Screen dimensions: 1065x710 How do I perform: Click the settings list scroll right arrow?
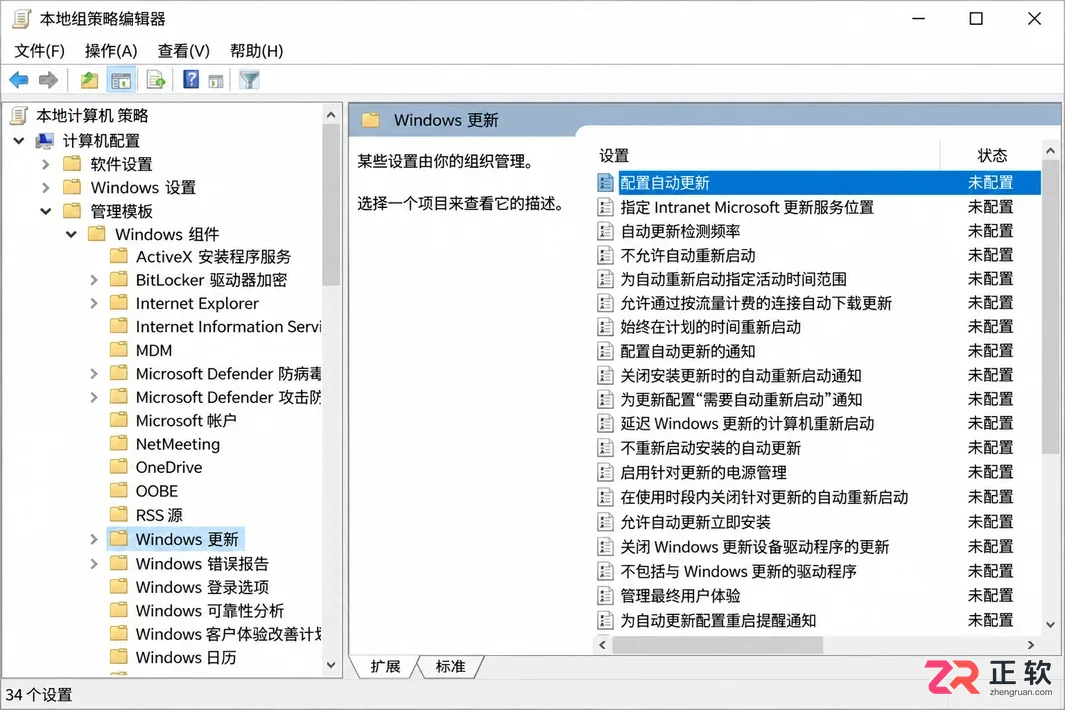pos(1031,645)
